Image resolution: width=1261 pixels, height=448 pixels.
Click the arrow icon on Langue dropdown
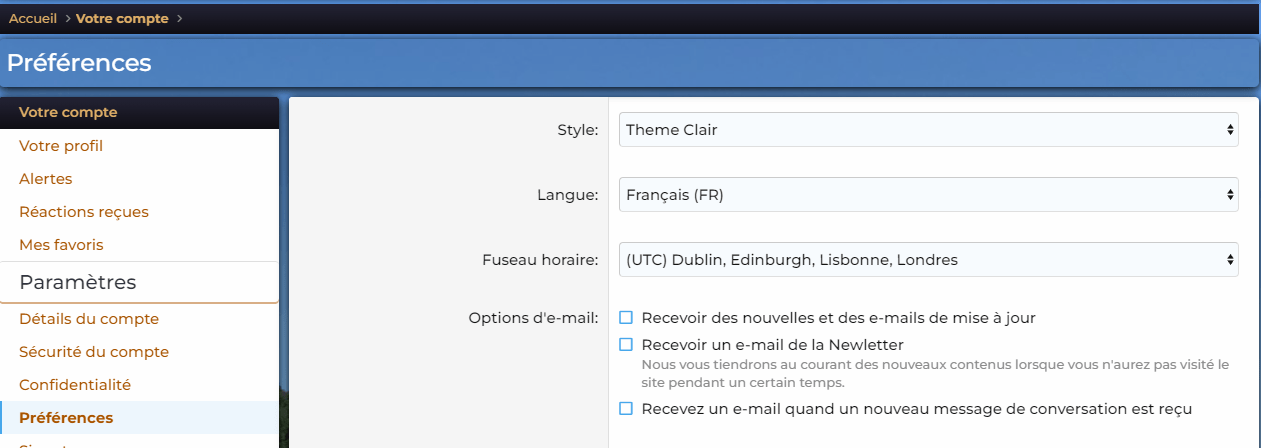click(x=1229, y=195)
